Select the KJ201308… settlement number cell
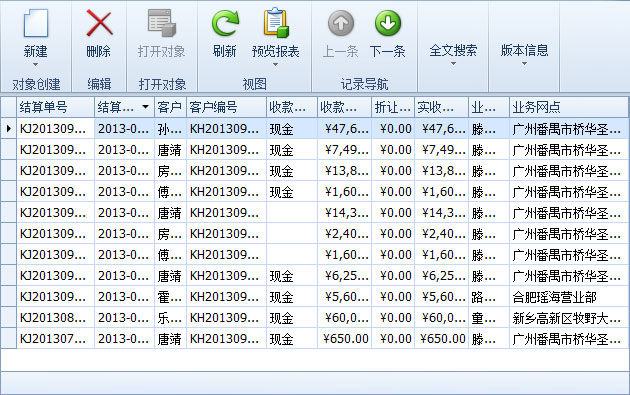630x395 pixels. [55, 317]
